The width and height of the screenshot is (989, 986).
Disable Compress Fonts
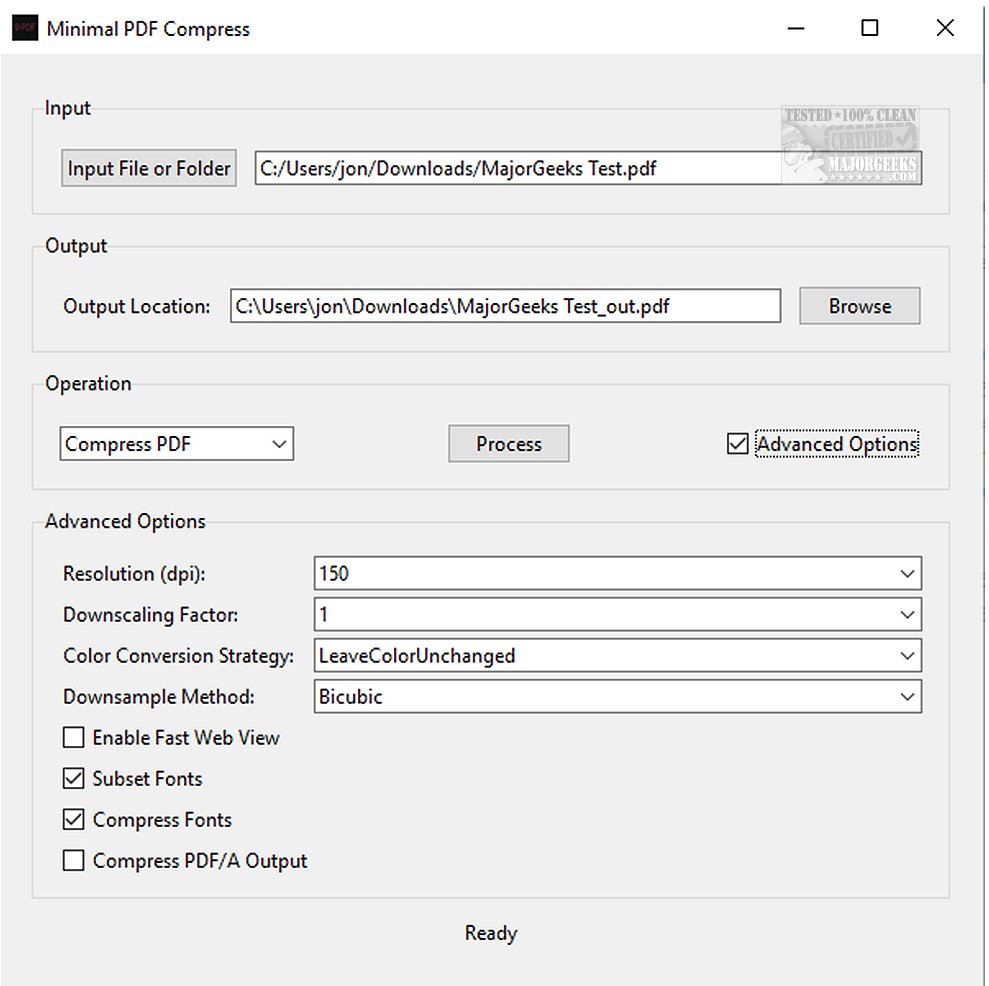[74, 819]
